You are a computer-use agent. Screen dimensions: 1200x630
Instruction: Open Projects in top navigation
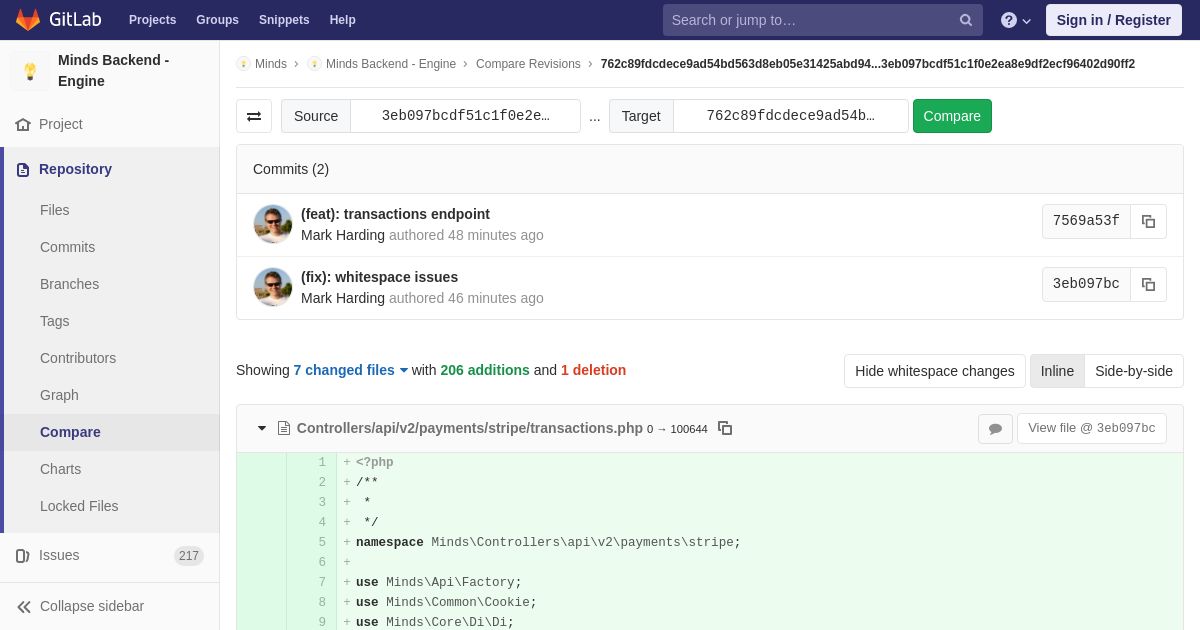coord(152,20)
